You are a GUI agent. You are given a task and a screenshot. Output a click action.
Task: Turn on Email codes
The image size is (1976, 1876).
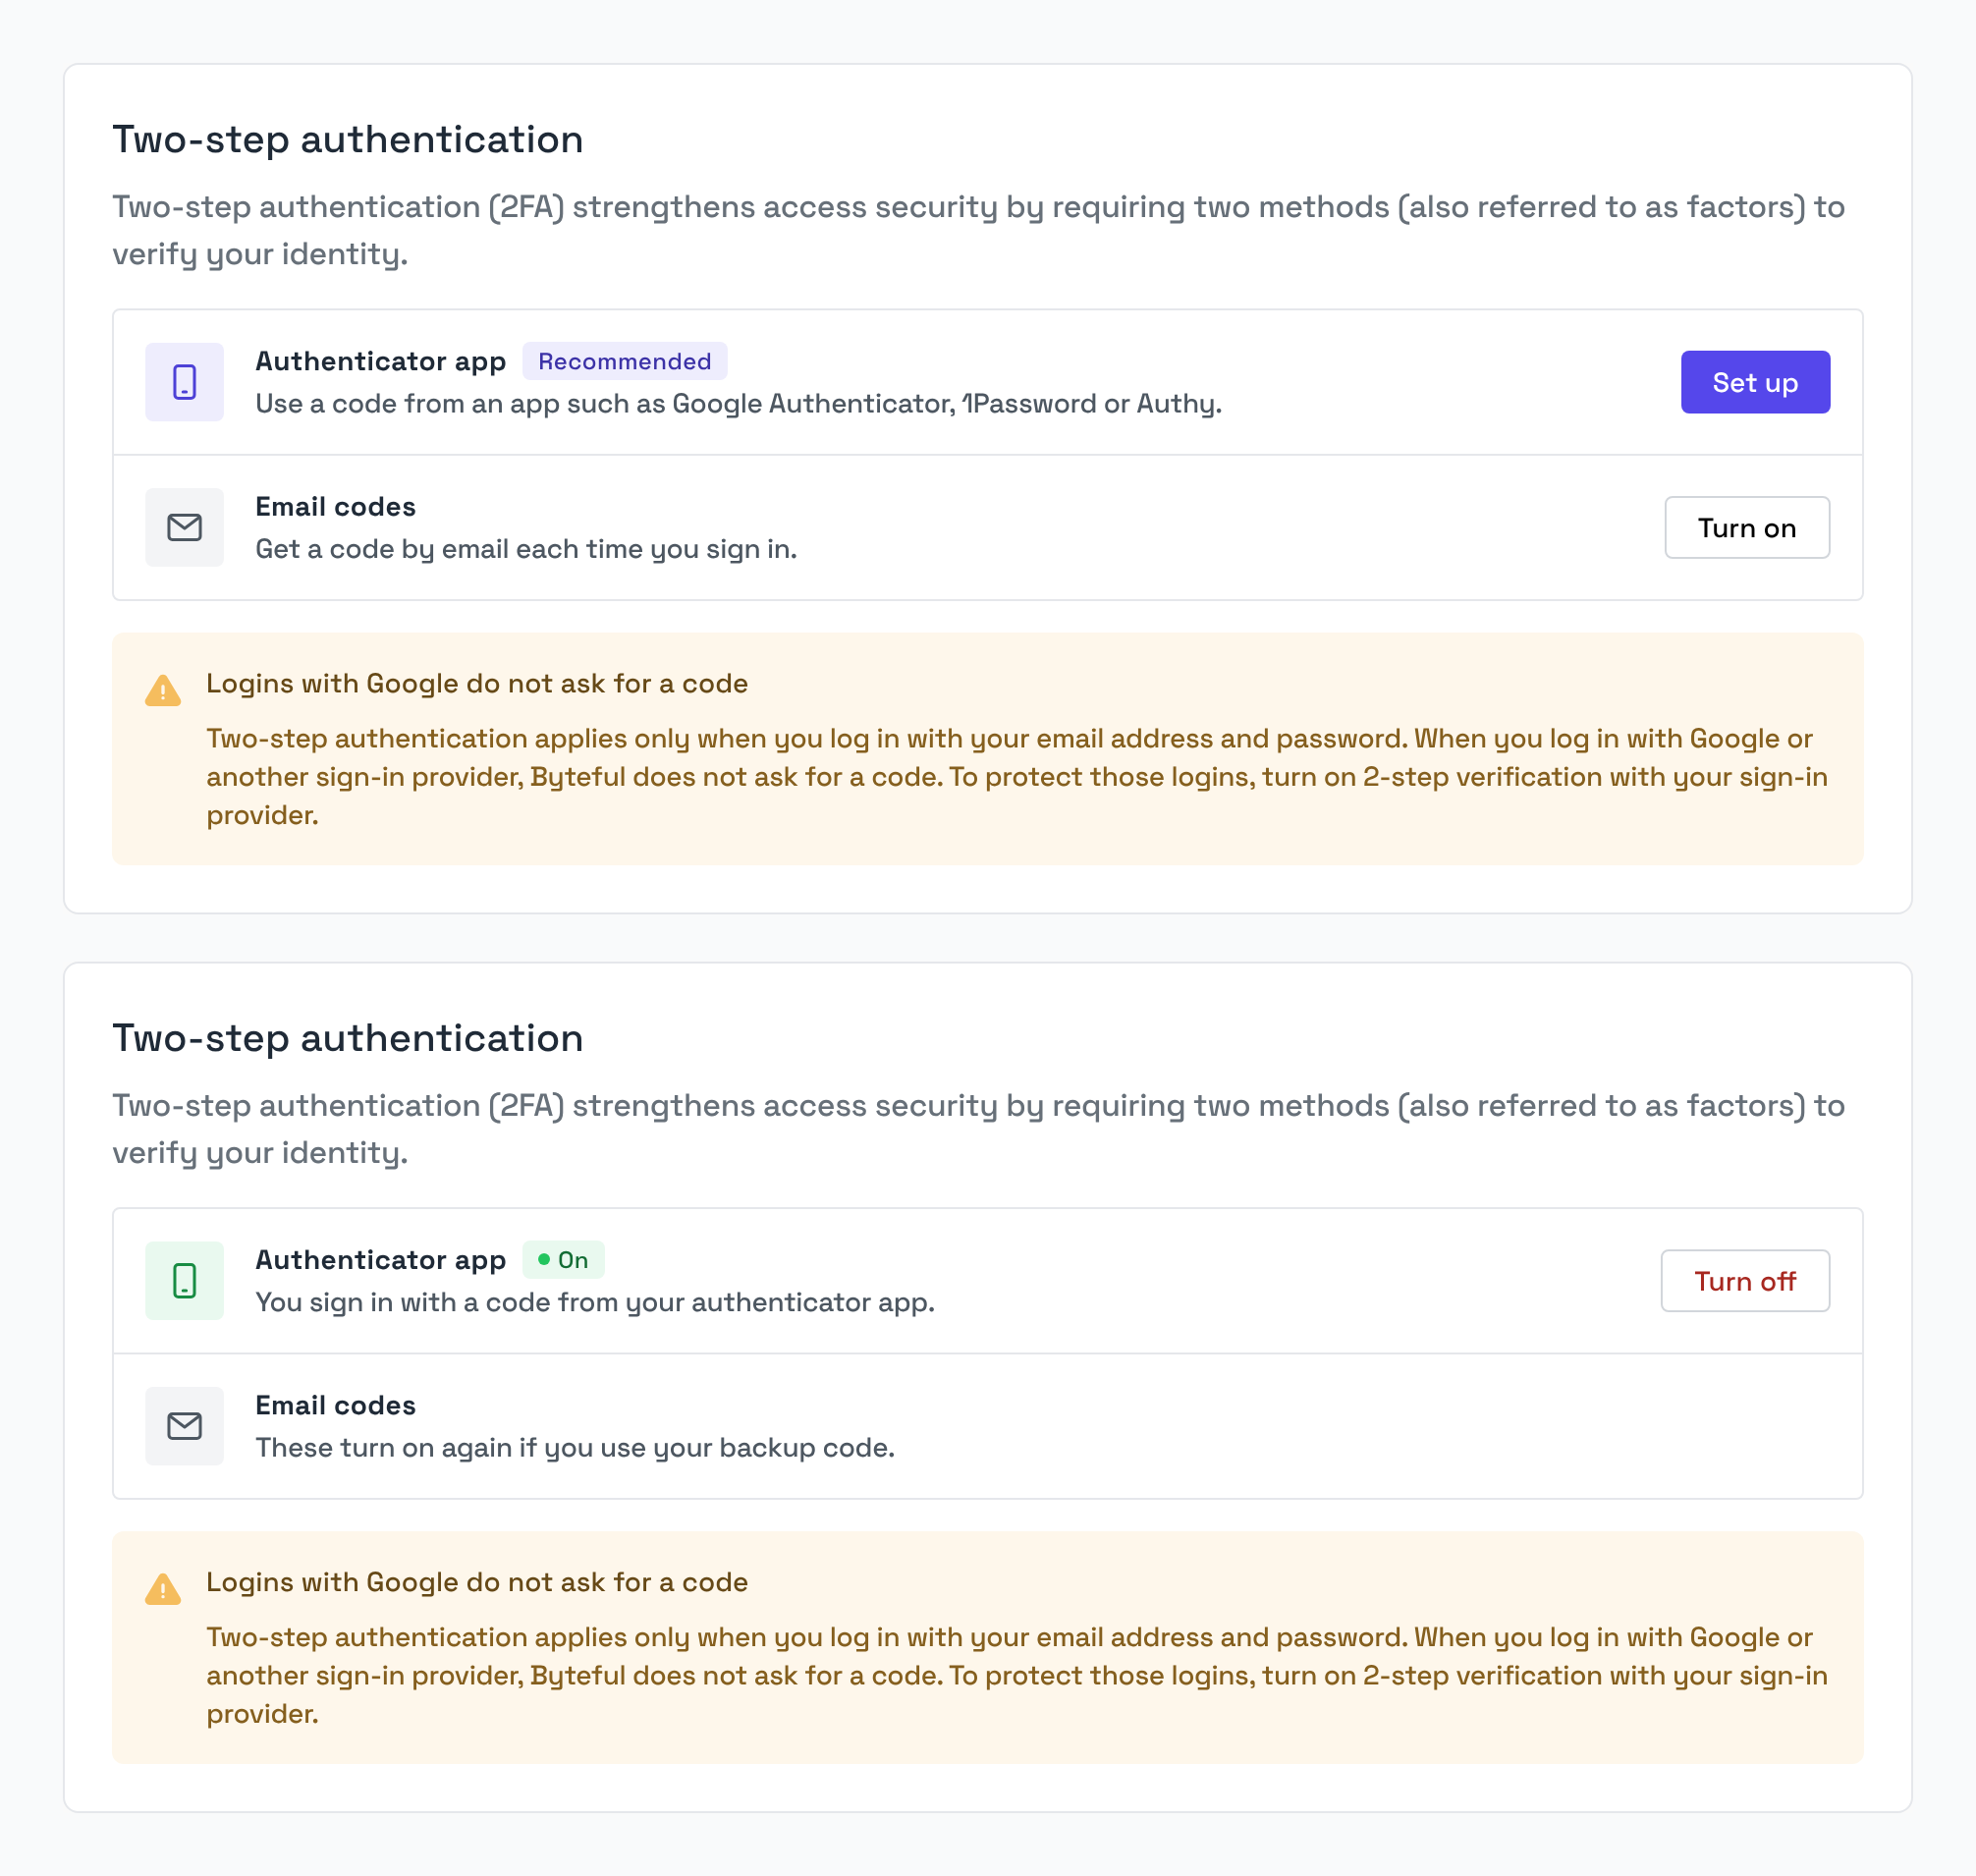[1747, 527]
